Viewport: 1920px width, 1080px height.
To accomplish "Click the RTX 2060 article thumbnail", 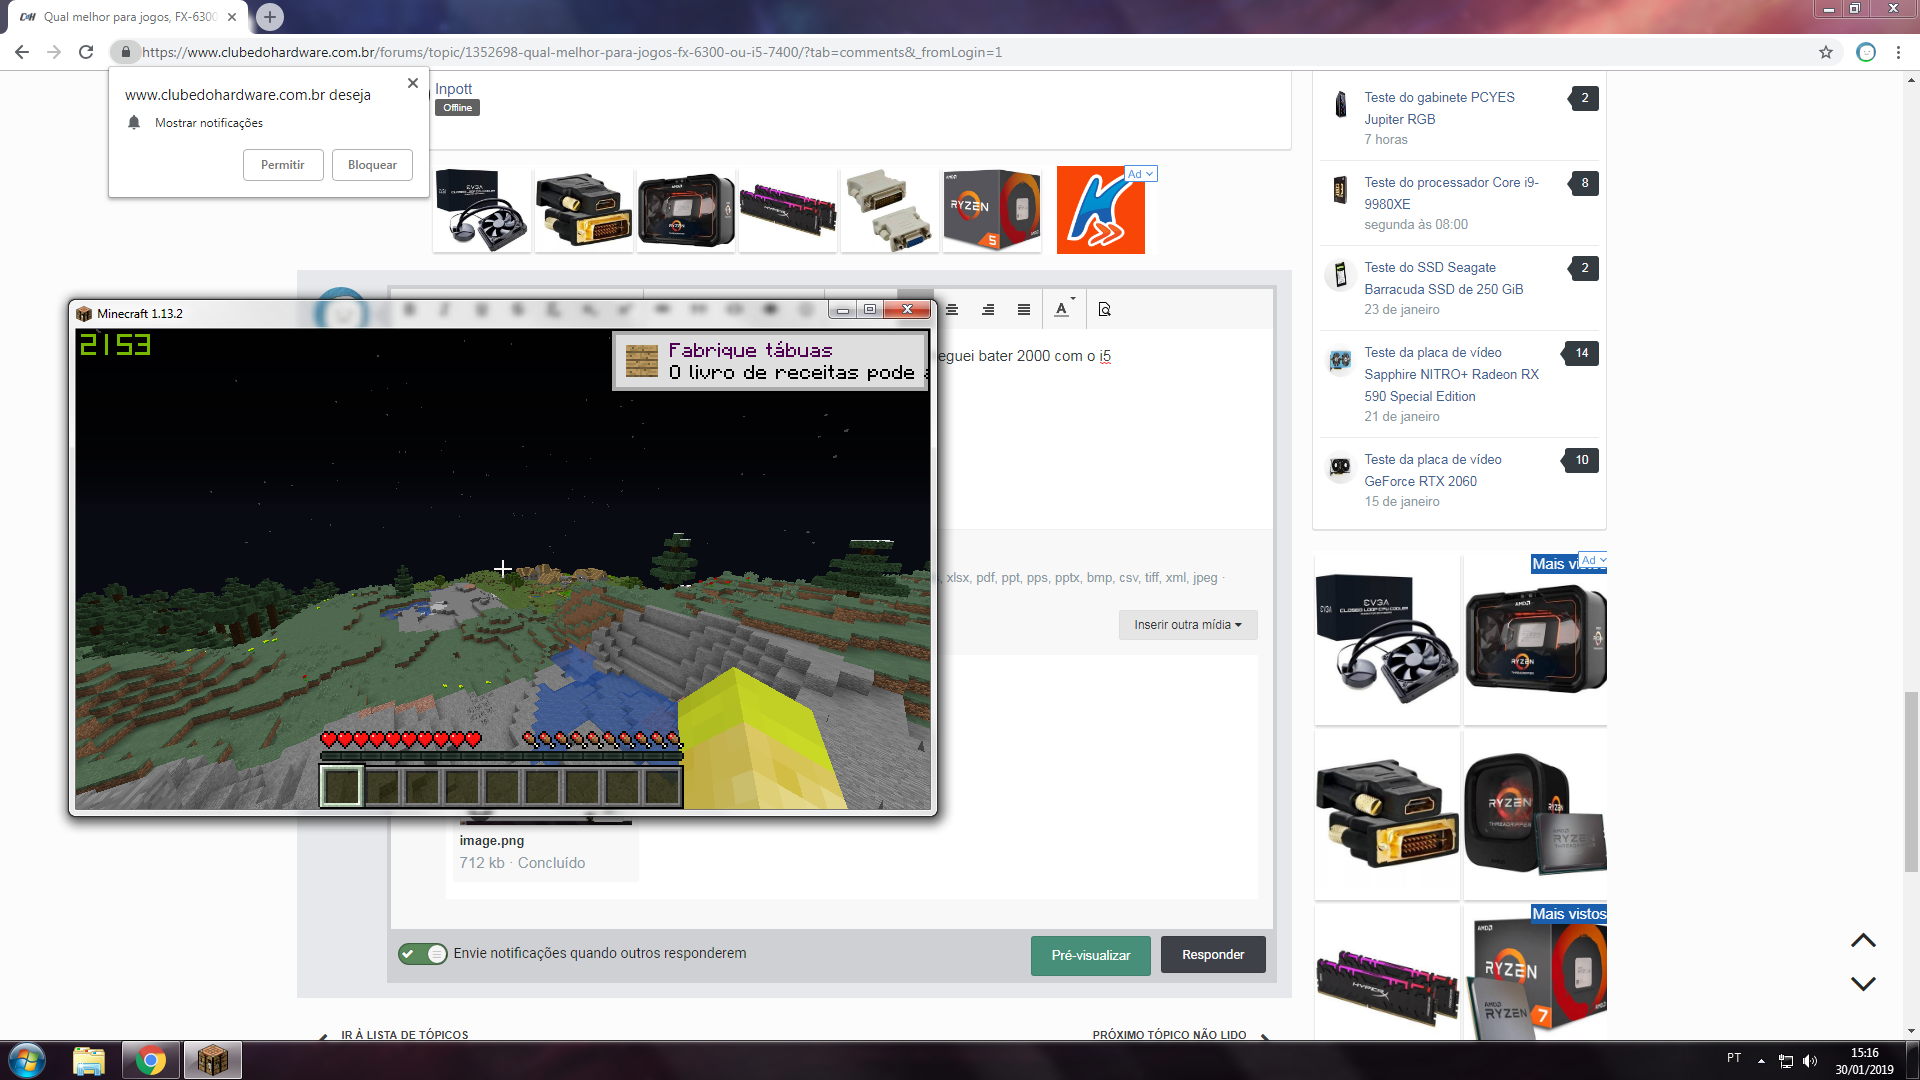I will tap(1340, 467).
